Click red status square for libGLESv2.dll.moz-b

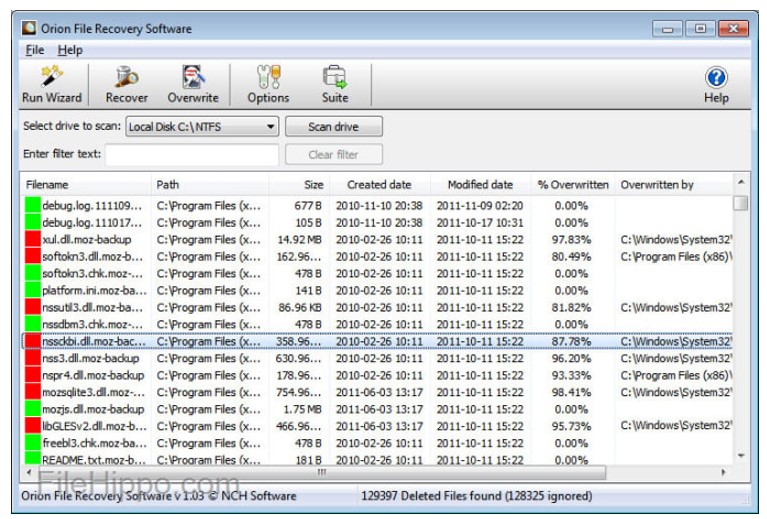[x=33, y=426]
